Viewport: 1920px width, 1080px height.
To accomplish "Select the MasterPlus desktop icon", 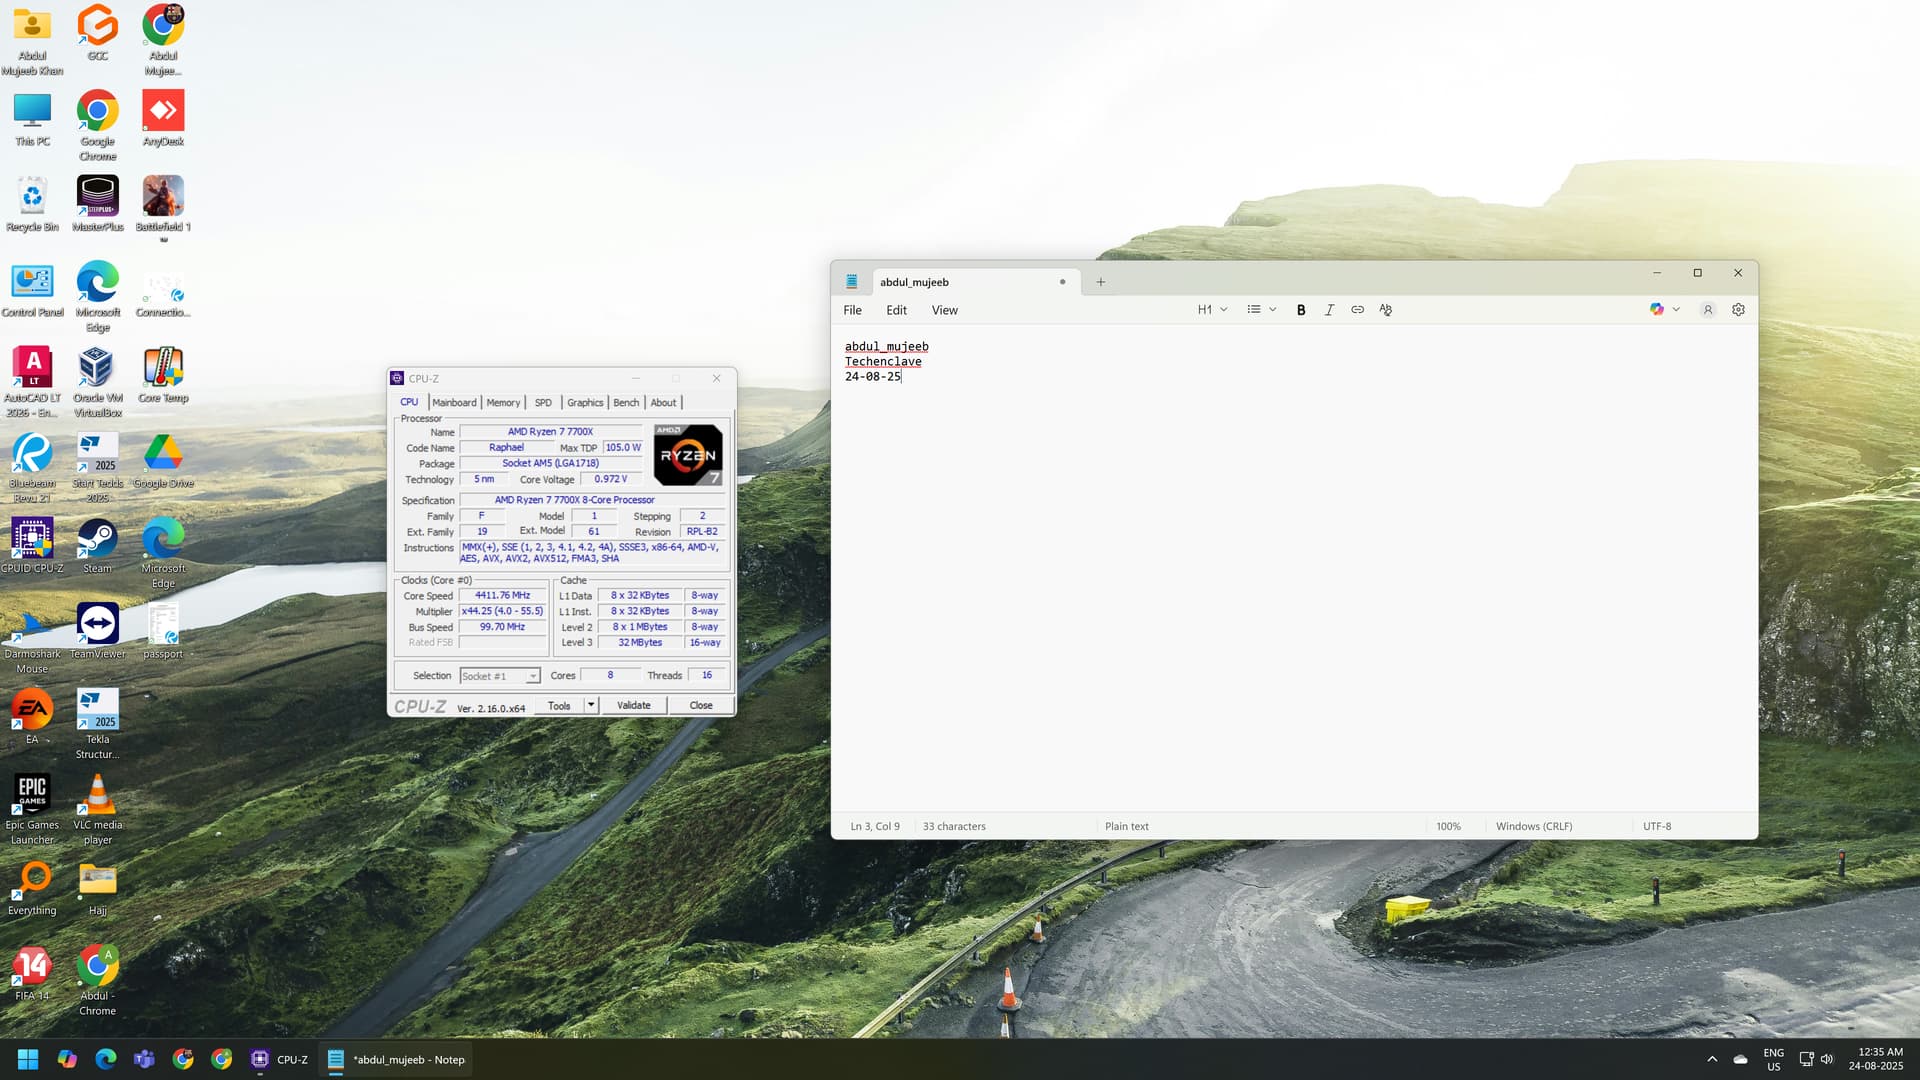I will [x=97, y=204].
